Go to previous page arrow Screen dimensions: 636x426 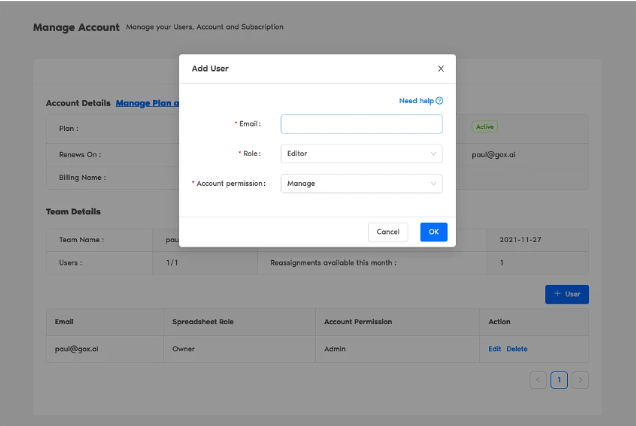point(538,380)
